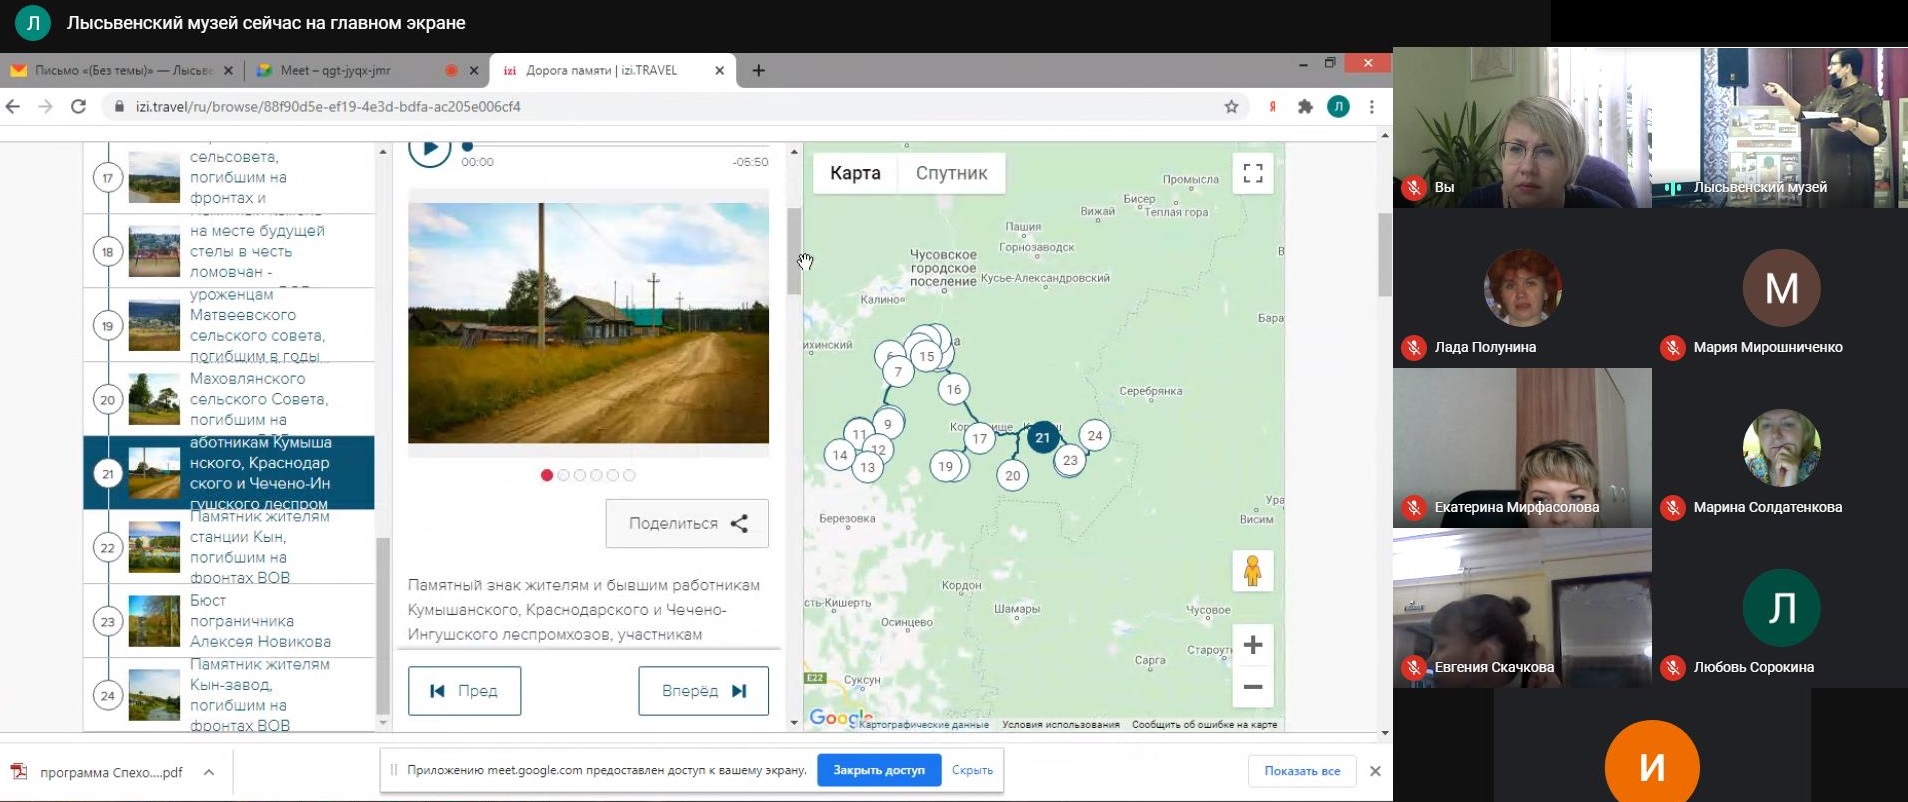This screenshot has height=802, width=1908.
Task: Switch to Meet browser tab
Action: pyautogui.click(x=335, y=70)
